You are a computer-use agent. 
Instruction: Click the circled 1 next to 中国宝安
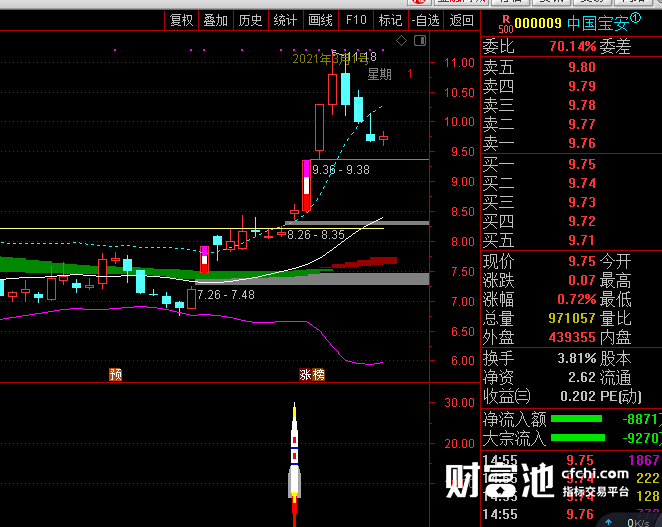[x=635, y=18]
